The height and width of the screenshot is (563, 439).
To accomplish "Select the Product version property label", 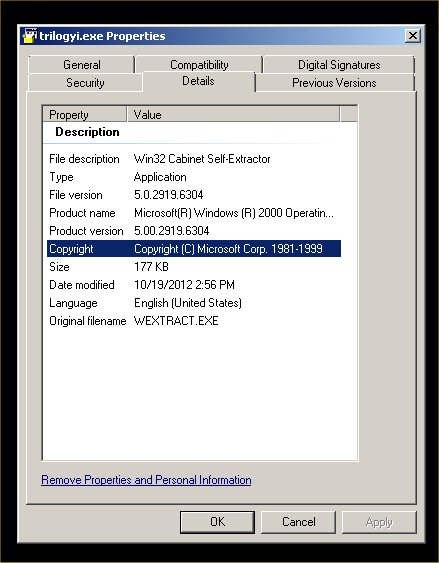I will coord(86,231).
